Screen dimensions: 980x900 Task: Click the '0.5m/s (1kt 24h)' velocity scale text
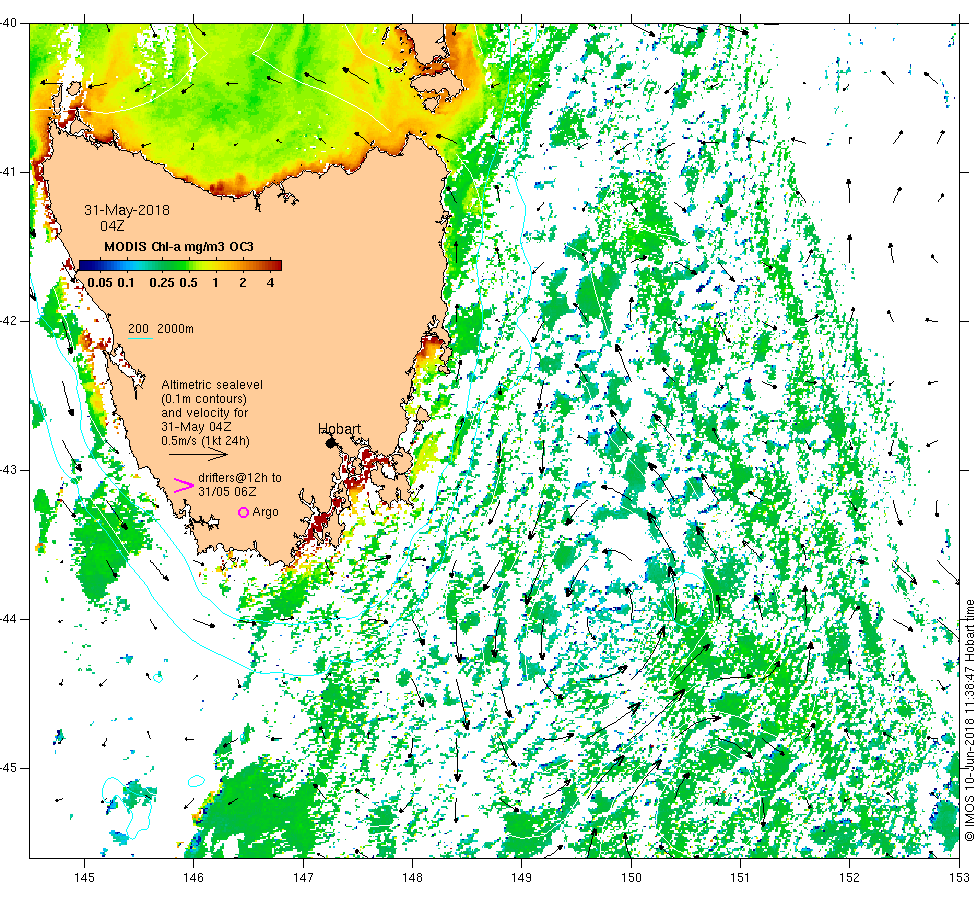pos(205,441)
